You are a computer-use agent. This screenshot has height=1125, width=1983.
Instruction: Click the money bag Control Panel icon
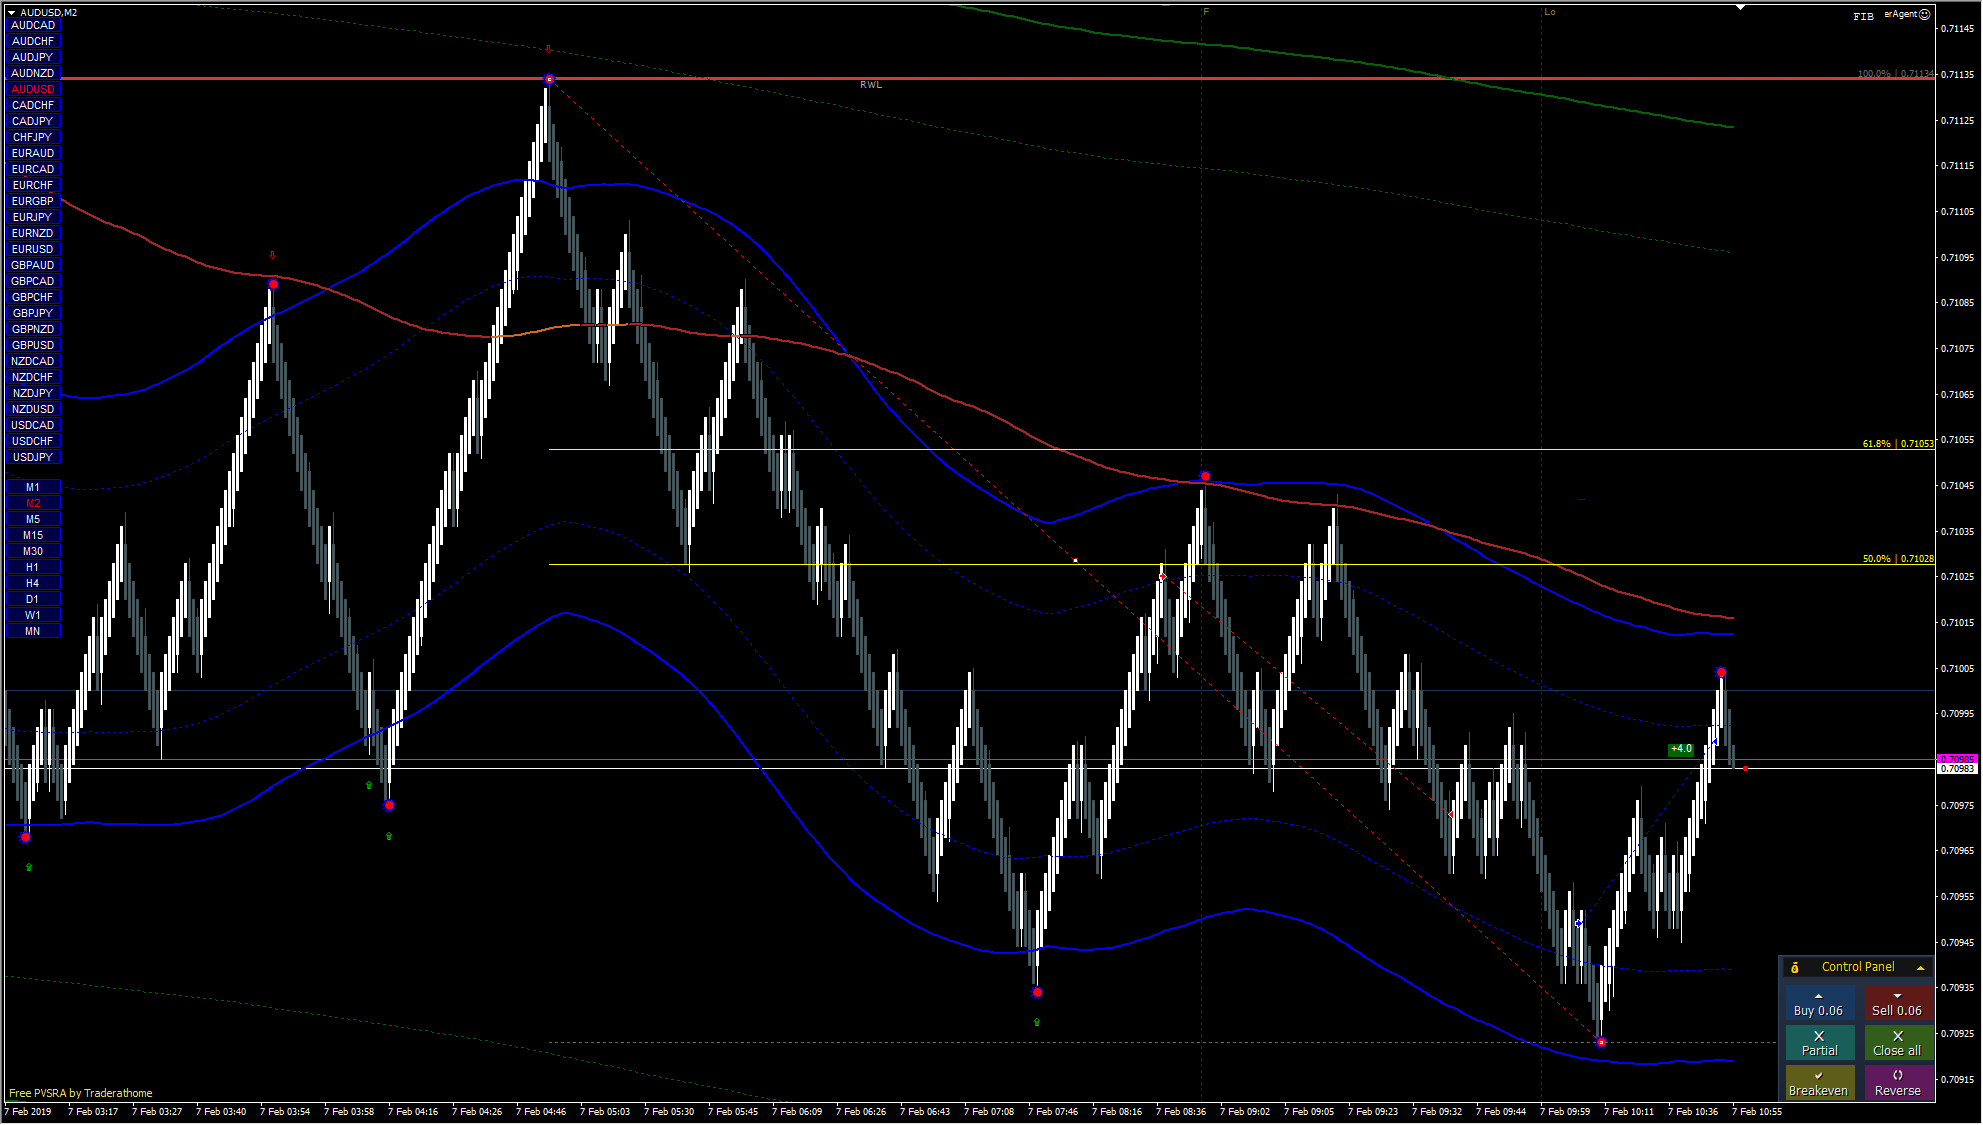[1795, 967]
